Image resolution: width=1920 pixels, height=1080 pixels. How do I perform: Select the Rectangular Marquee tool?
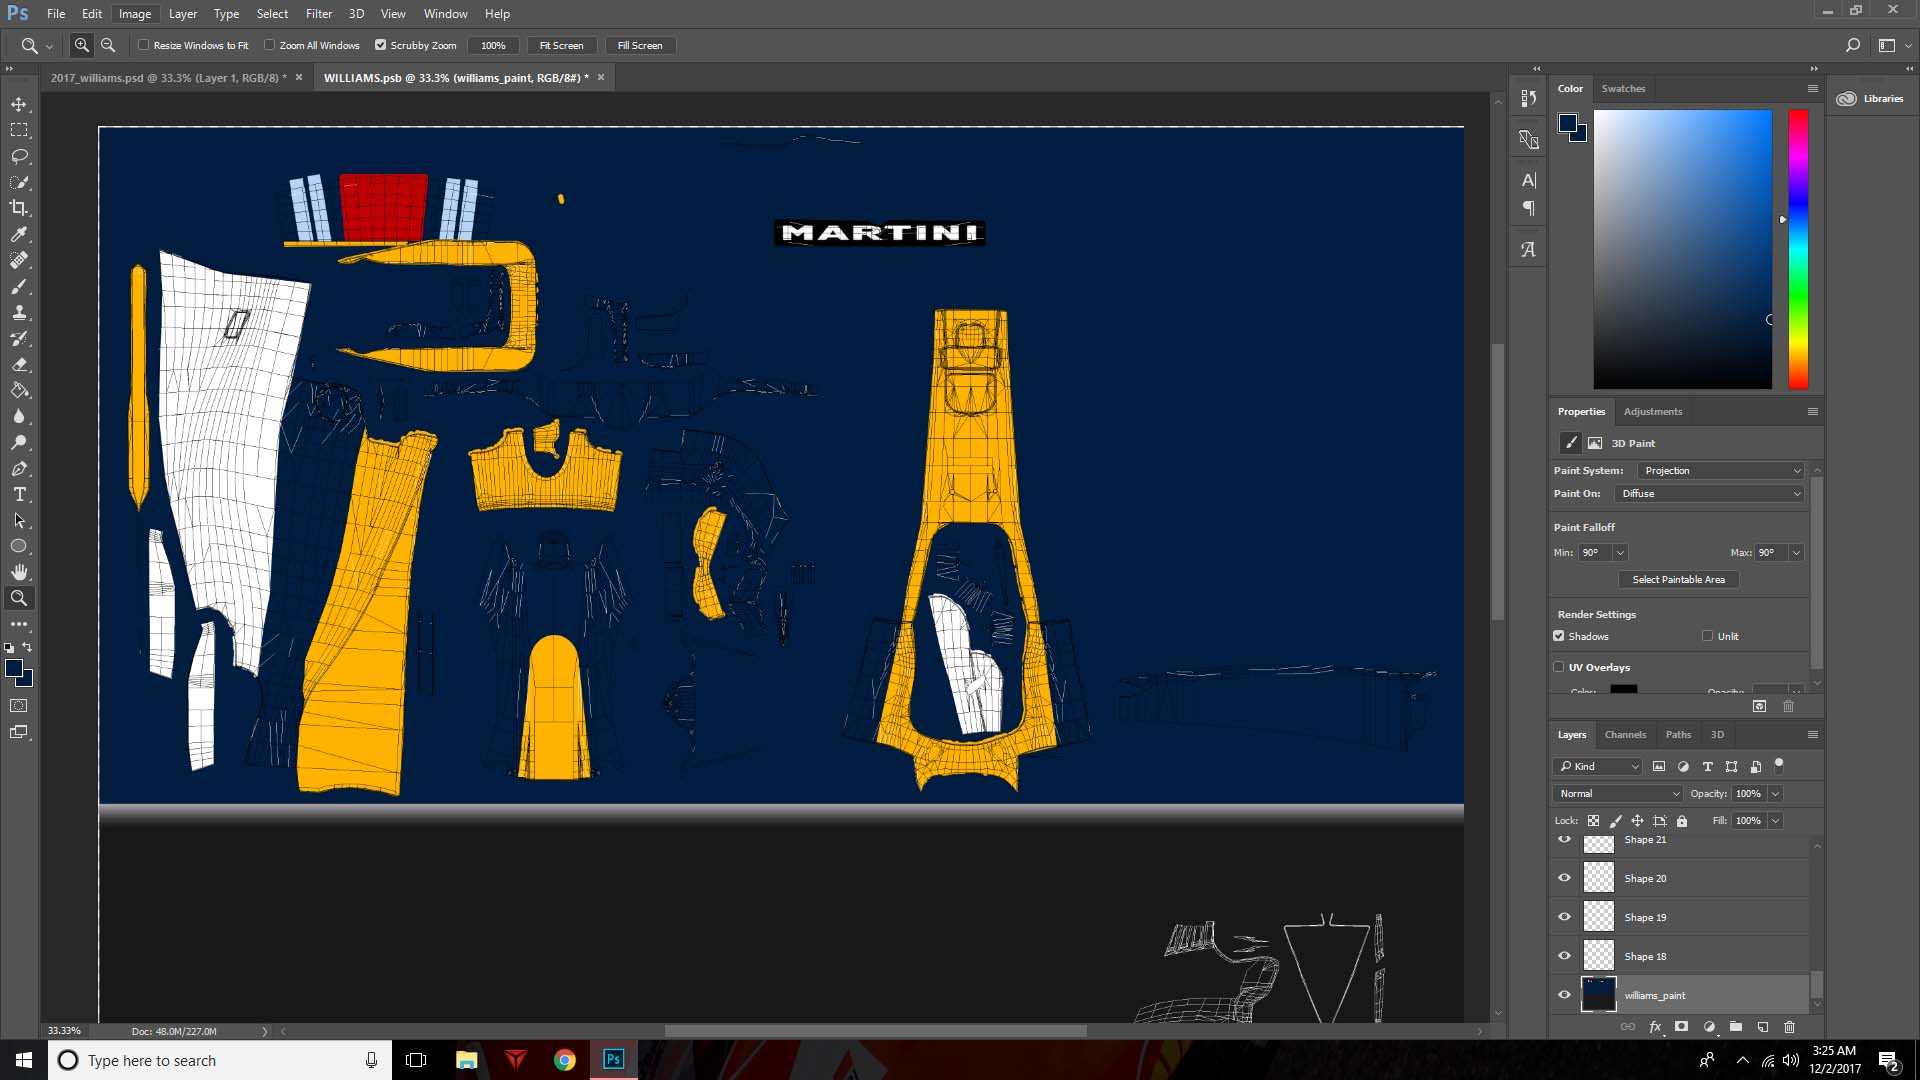[19, 130]
